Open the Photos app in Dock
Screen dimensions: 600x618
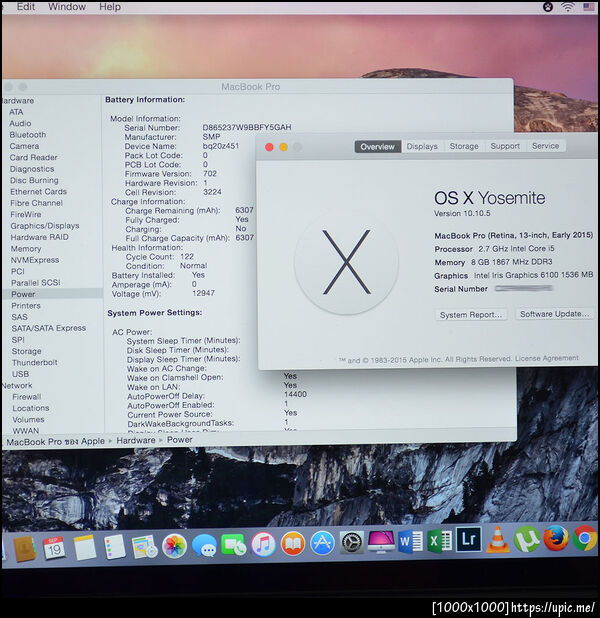click(174, 546)
